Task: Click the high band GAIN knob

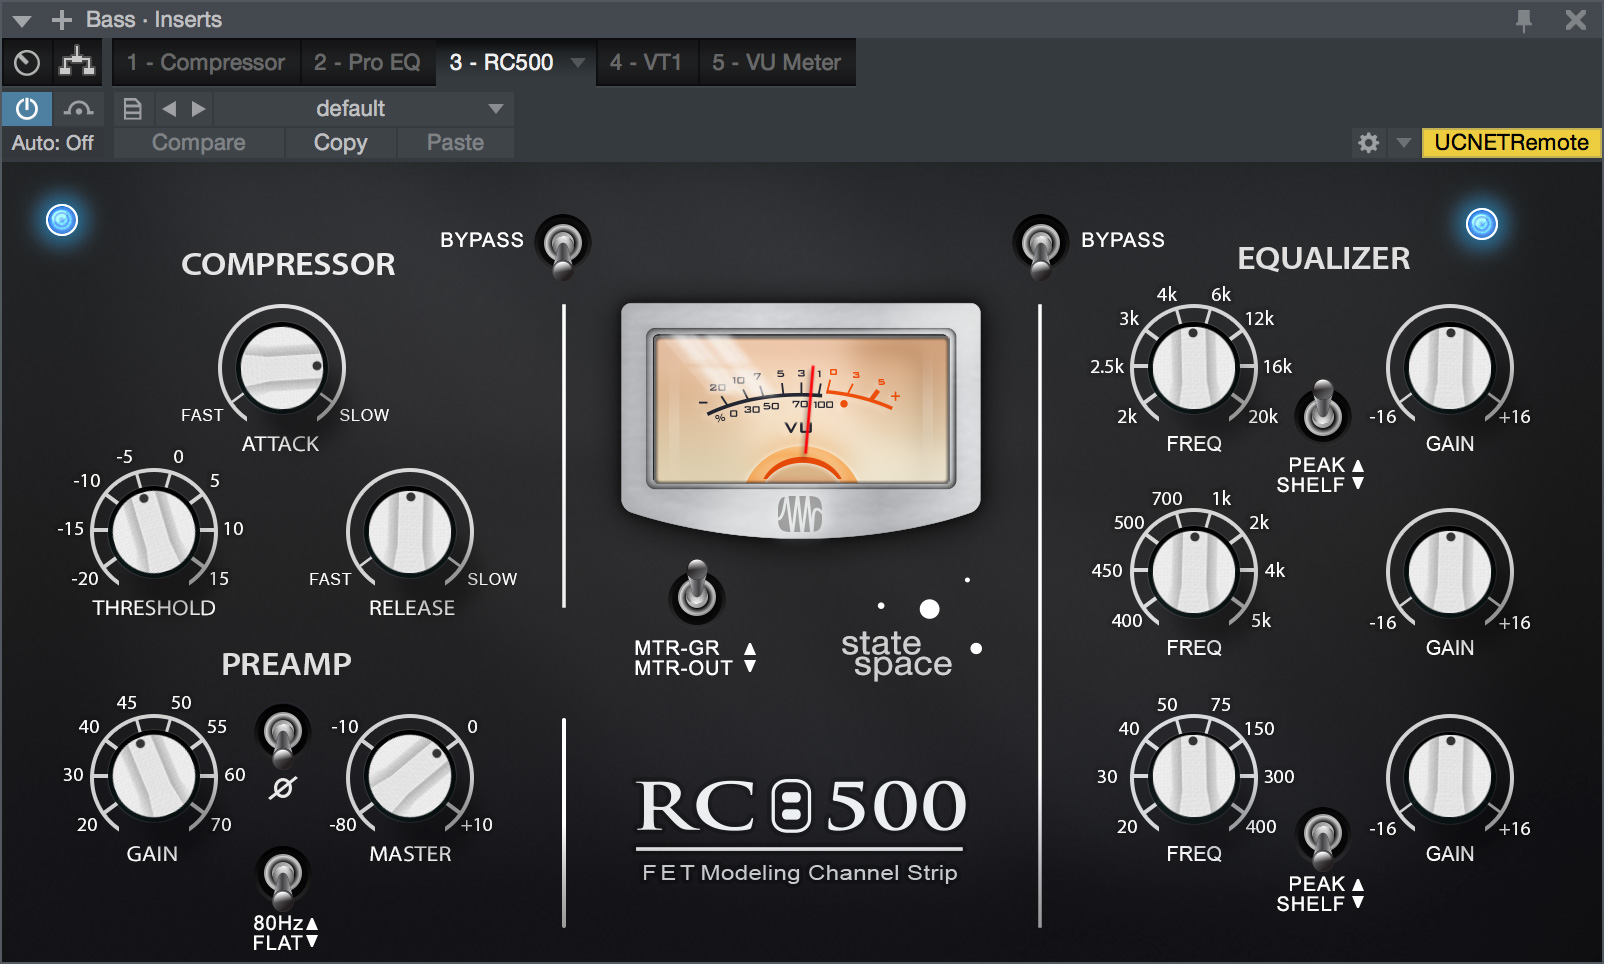Action: (x=1450, y=368)
